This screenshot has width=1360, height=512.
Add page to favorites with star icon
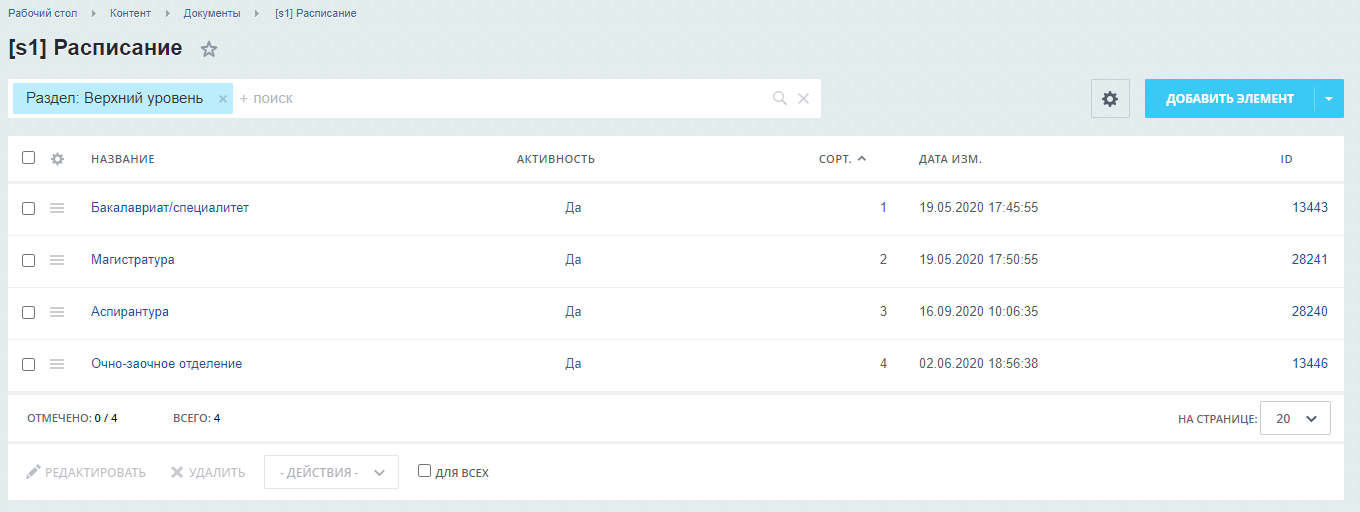pyautogui.click(x=209, y=49)
